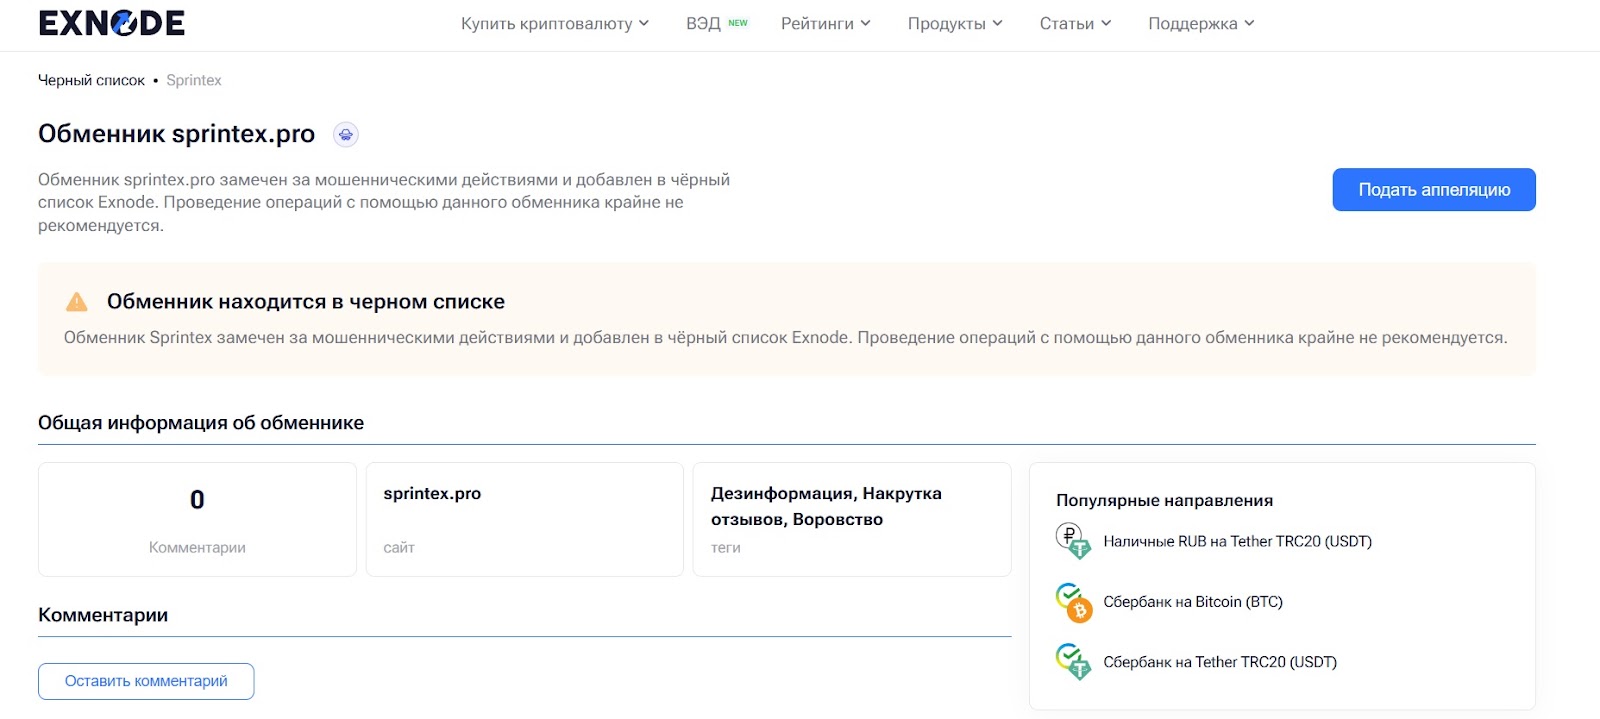Expand the Статьи menu
1600x719 pixels.
point(1075,23)
